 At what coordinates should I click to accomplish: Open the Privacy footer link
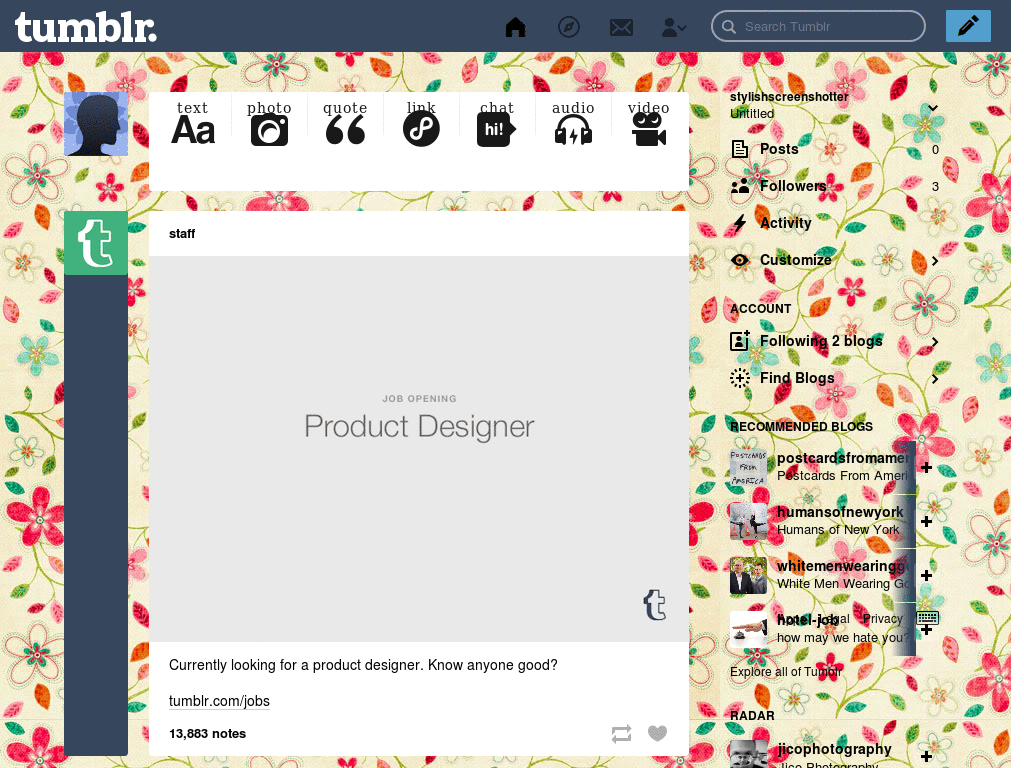882,618
